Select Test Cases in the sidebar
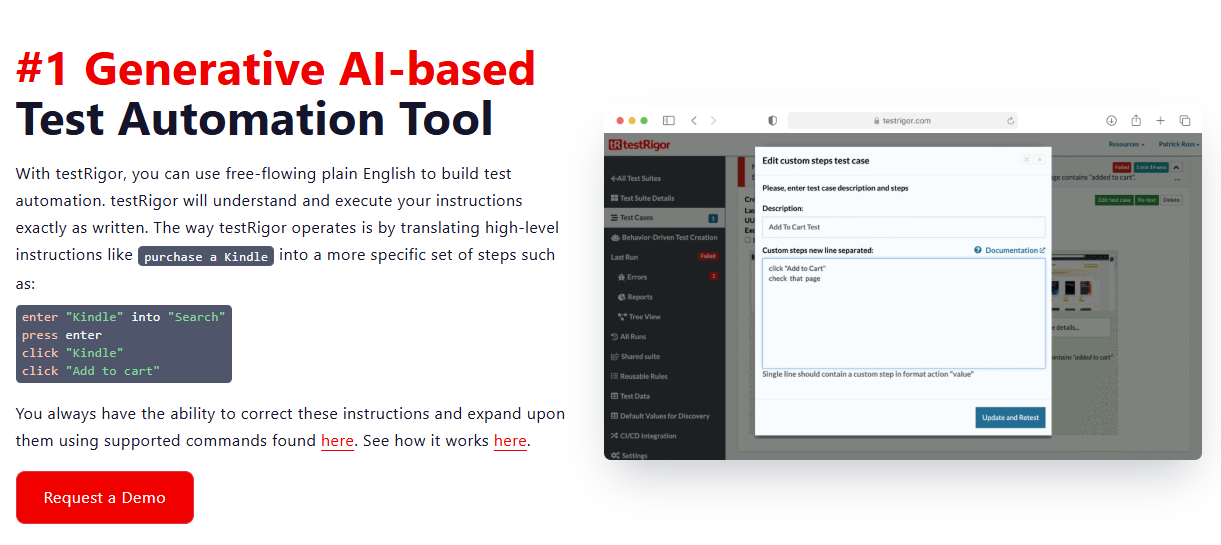Screen dimensions: 1221x545 pyautogui.click(x=637, y=218)
